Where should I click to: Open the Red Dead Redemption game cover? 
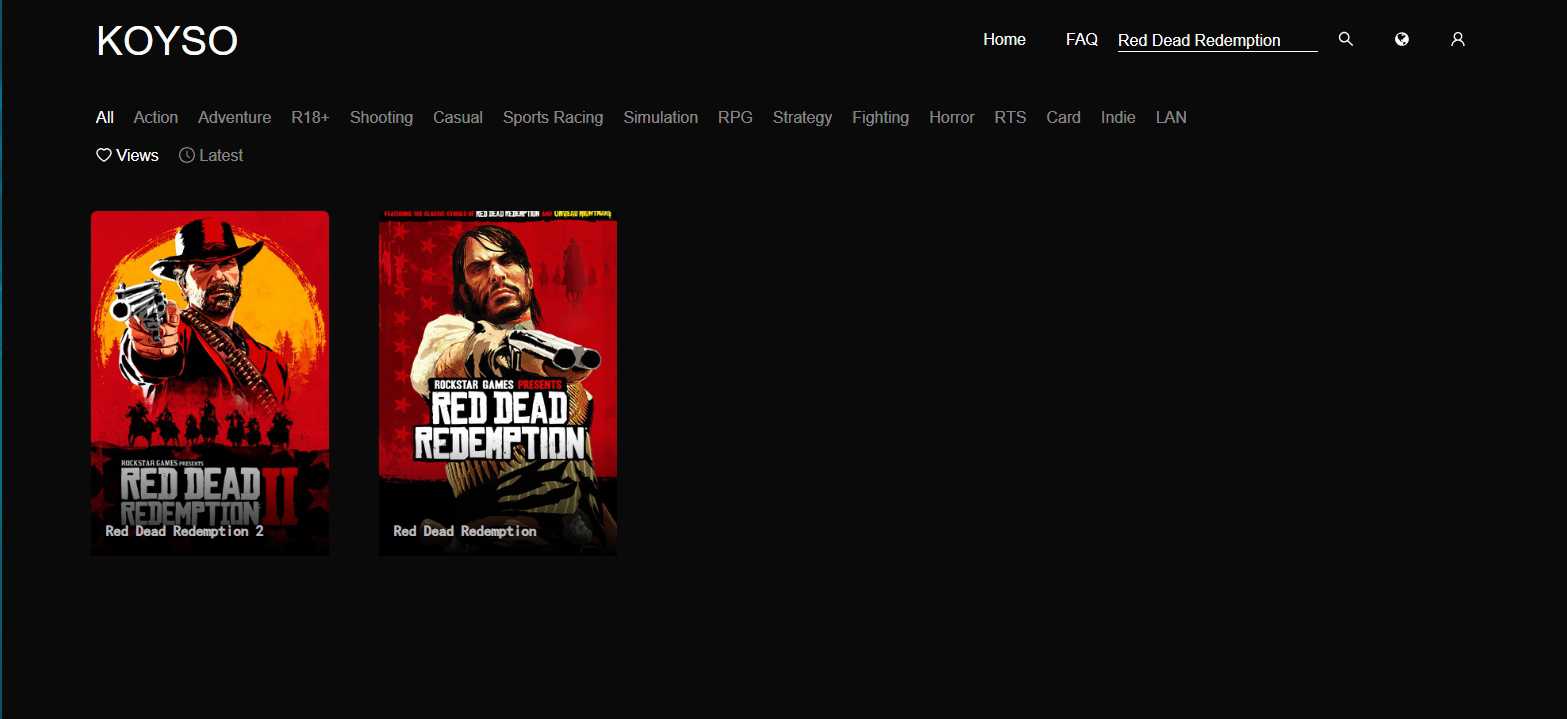click(x=498, y=383)
